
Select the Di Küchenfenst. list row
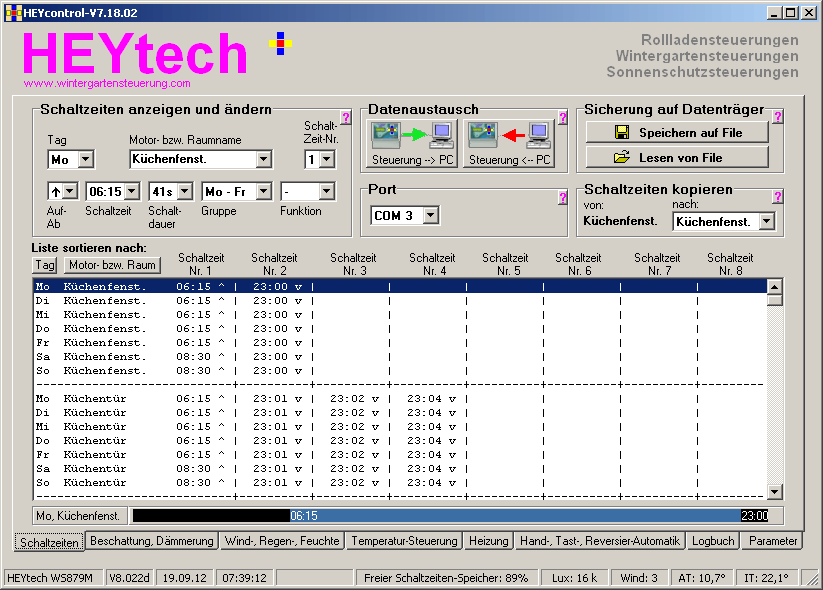(400, 301)
